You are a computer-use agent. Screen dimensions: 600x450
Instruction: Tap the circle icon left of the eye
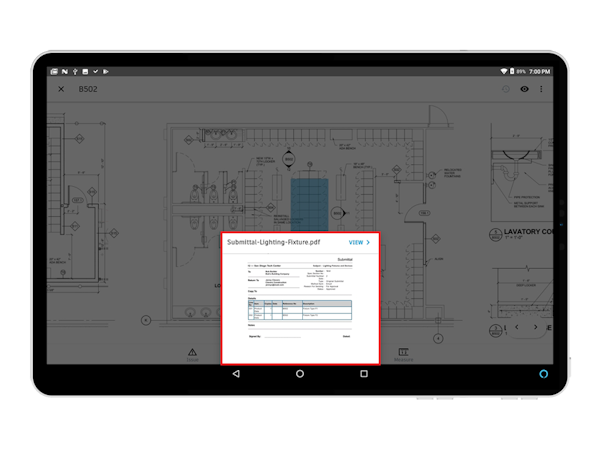pos(505,89)
